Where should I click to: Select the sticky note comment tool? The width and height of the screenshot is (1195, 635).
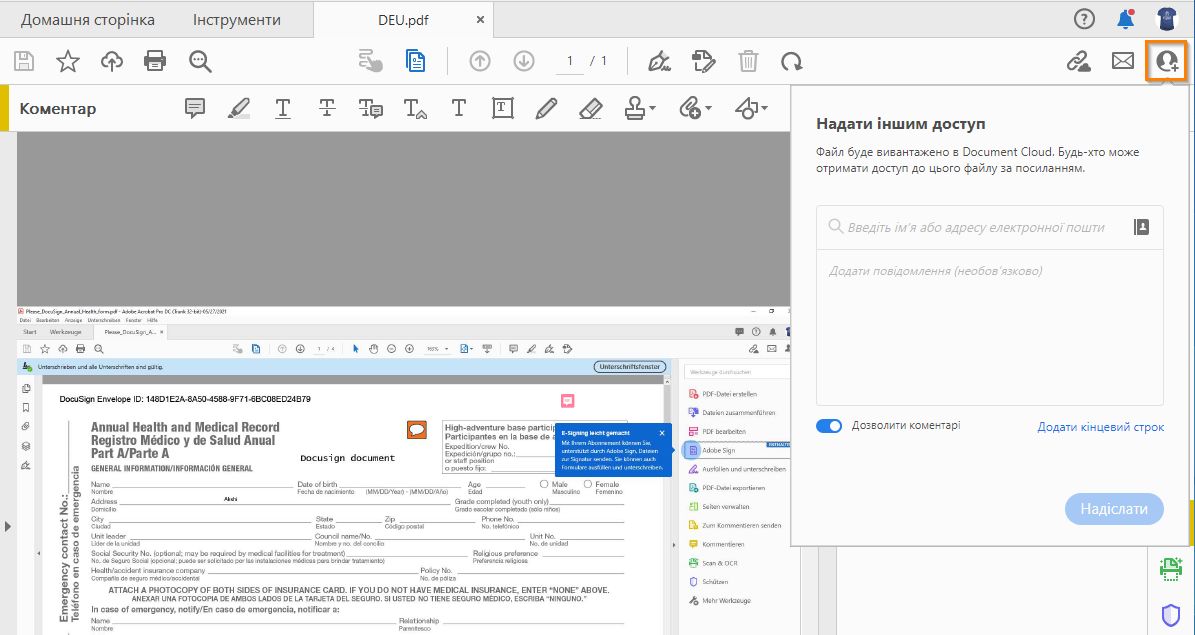pyautogui.click(x=195, y=108)
